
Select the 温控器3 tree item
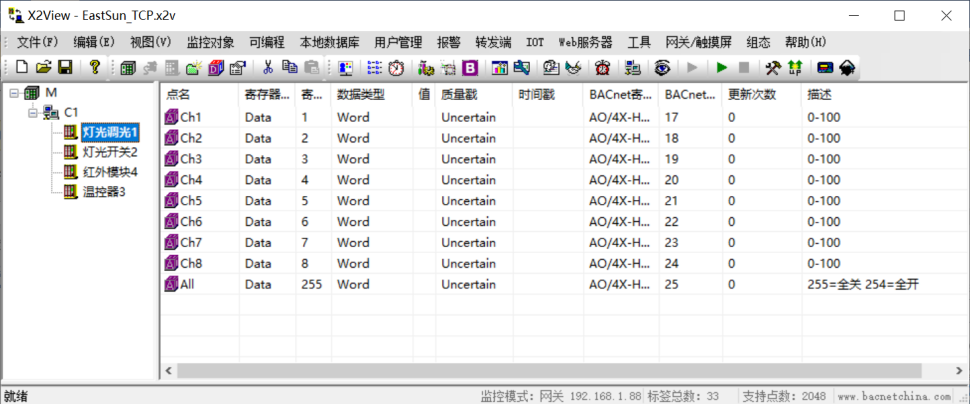tap(104, 192)
